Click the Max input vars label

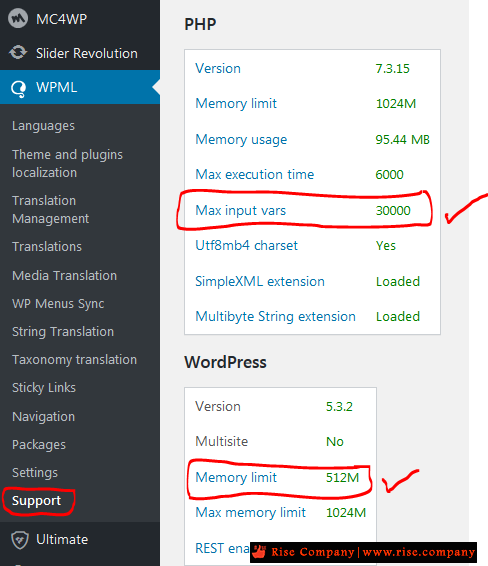pyautogui.click(x=240, y=210)
